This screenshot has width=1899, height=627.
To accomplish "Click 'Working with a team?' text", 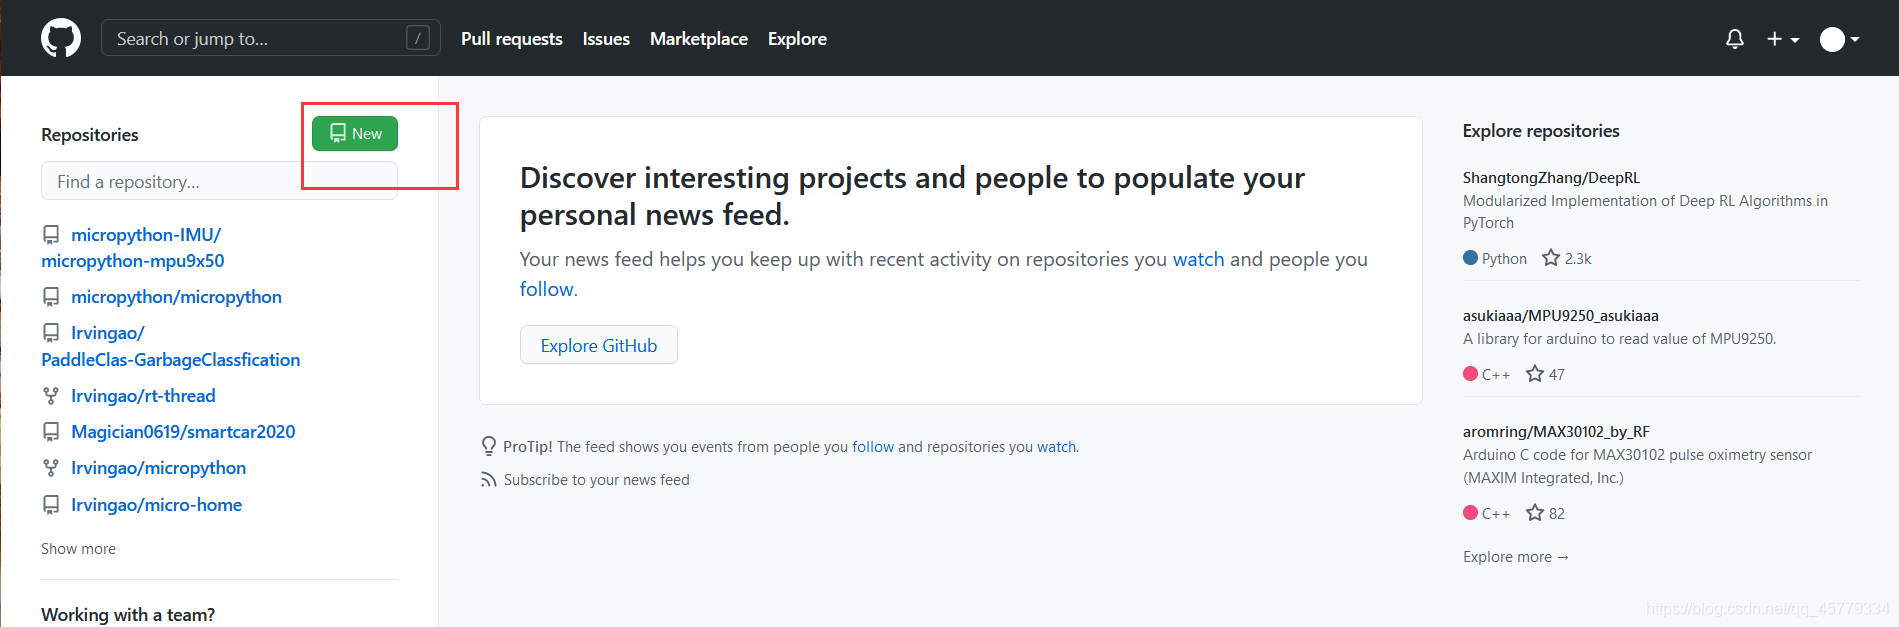I will [128, 615].
